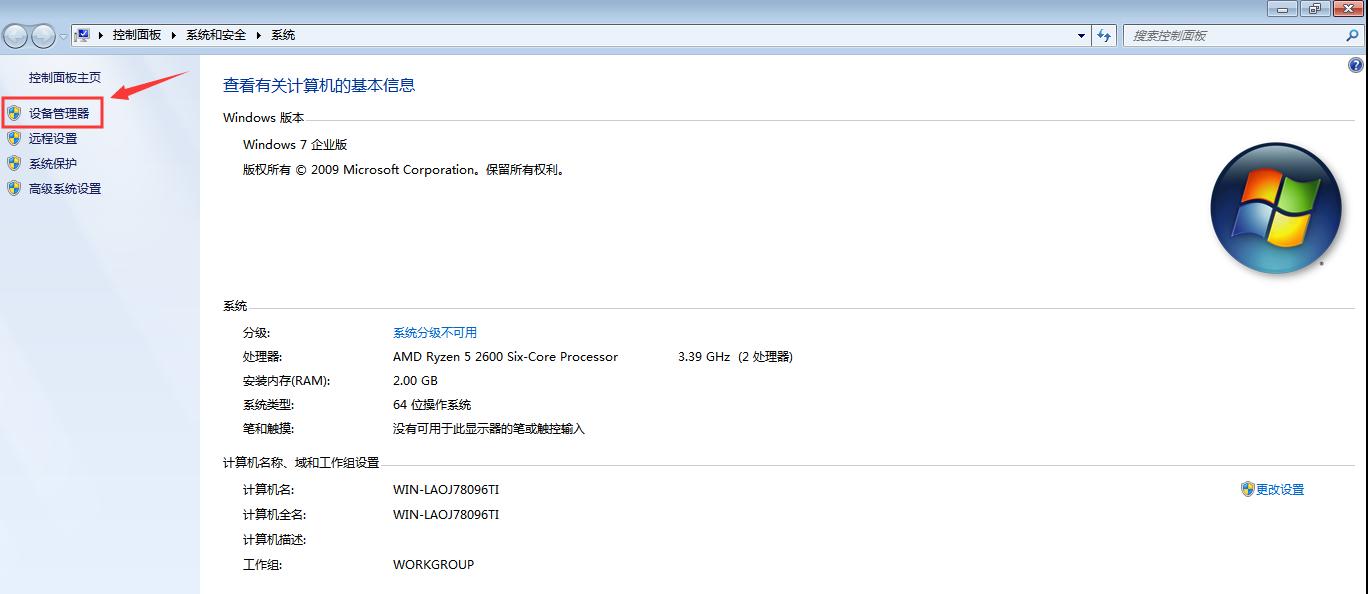Click full computer name value next to 计算机全名
Viewport: 1368px width, 594px height.
pos(446,514)
